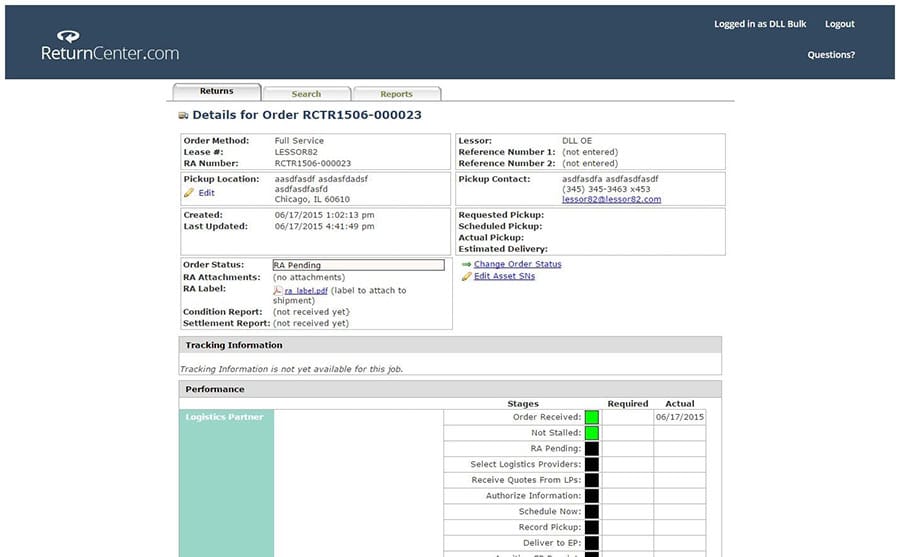Click the truck icon beside Details for Order
900x557 pixels.
(x=184, y=115)
